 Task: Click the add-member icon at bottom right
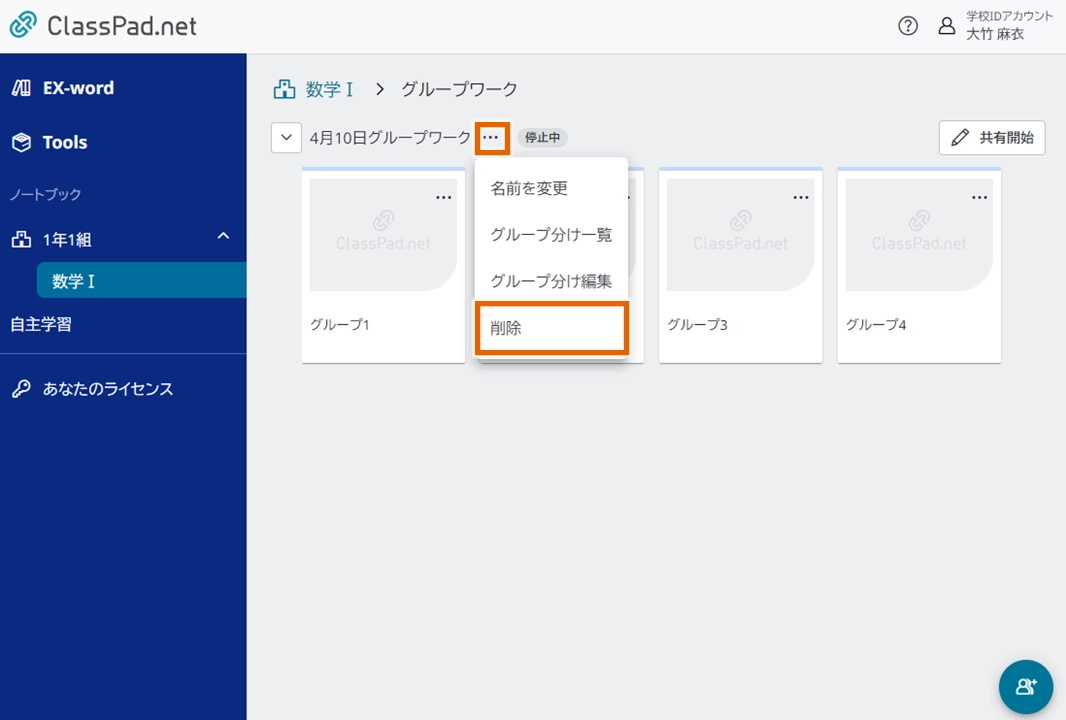[1025, 687]
